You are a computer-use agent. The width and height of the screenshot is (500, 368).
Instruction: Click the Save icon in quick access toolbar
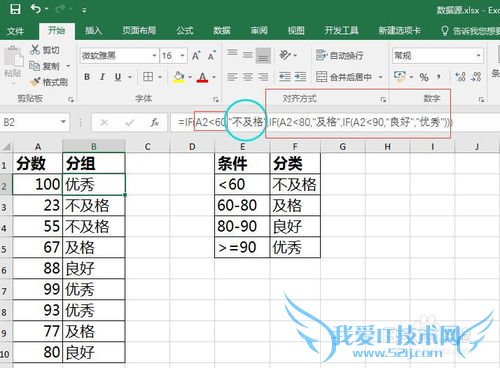15,9
